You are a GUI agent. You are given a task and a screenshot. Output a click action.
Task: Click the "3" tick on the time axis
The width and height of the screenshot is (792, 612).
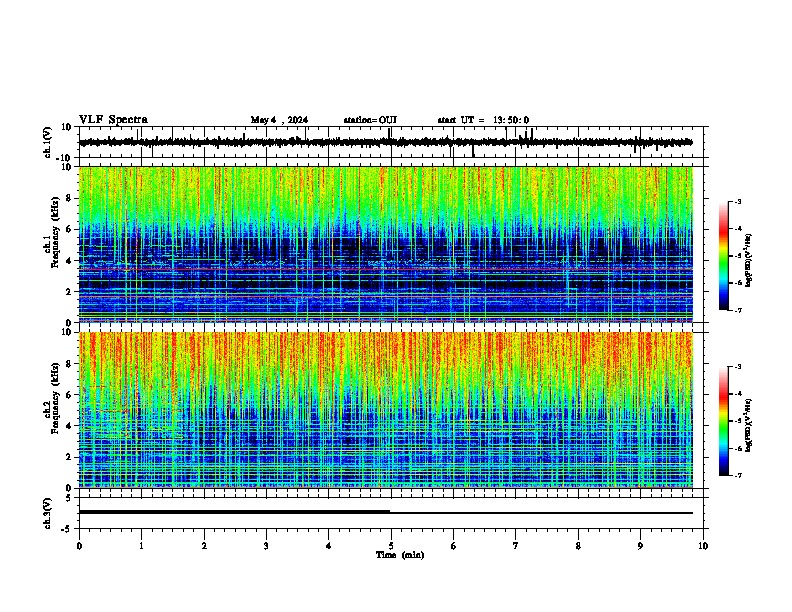[266, 546]
